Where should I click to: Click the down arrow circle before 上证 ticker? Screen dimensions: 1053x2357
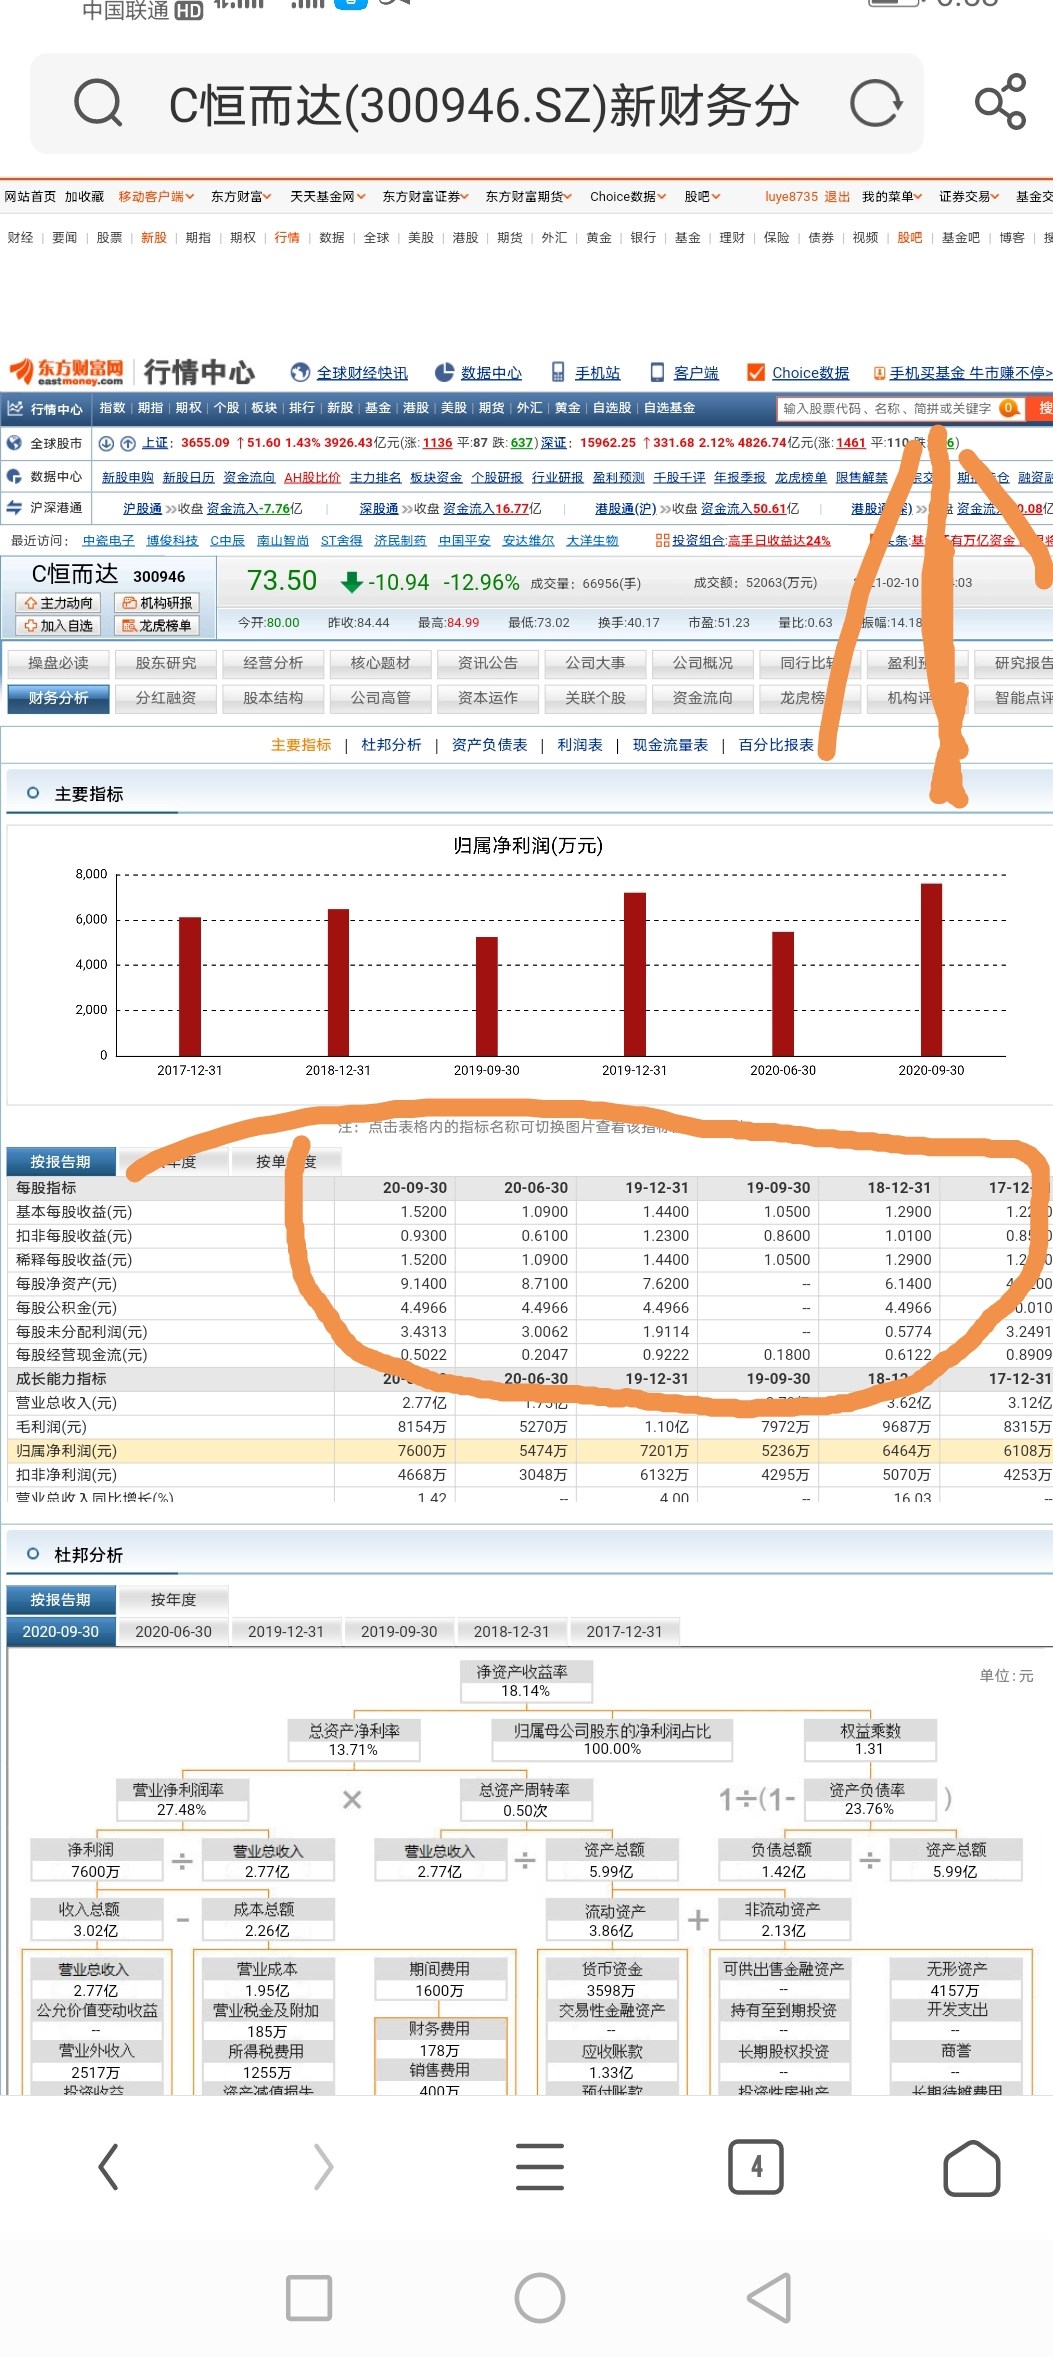click(106, 443)
